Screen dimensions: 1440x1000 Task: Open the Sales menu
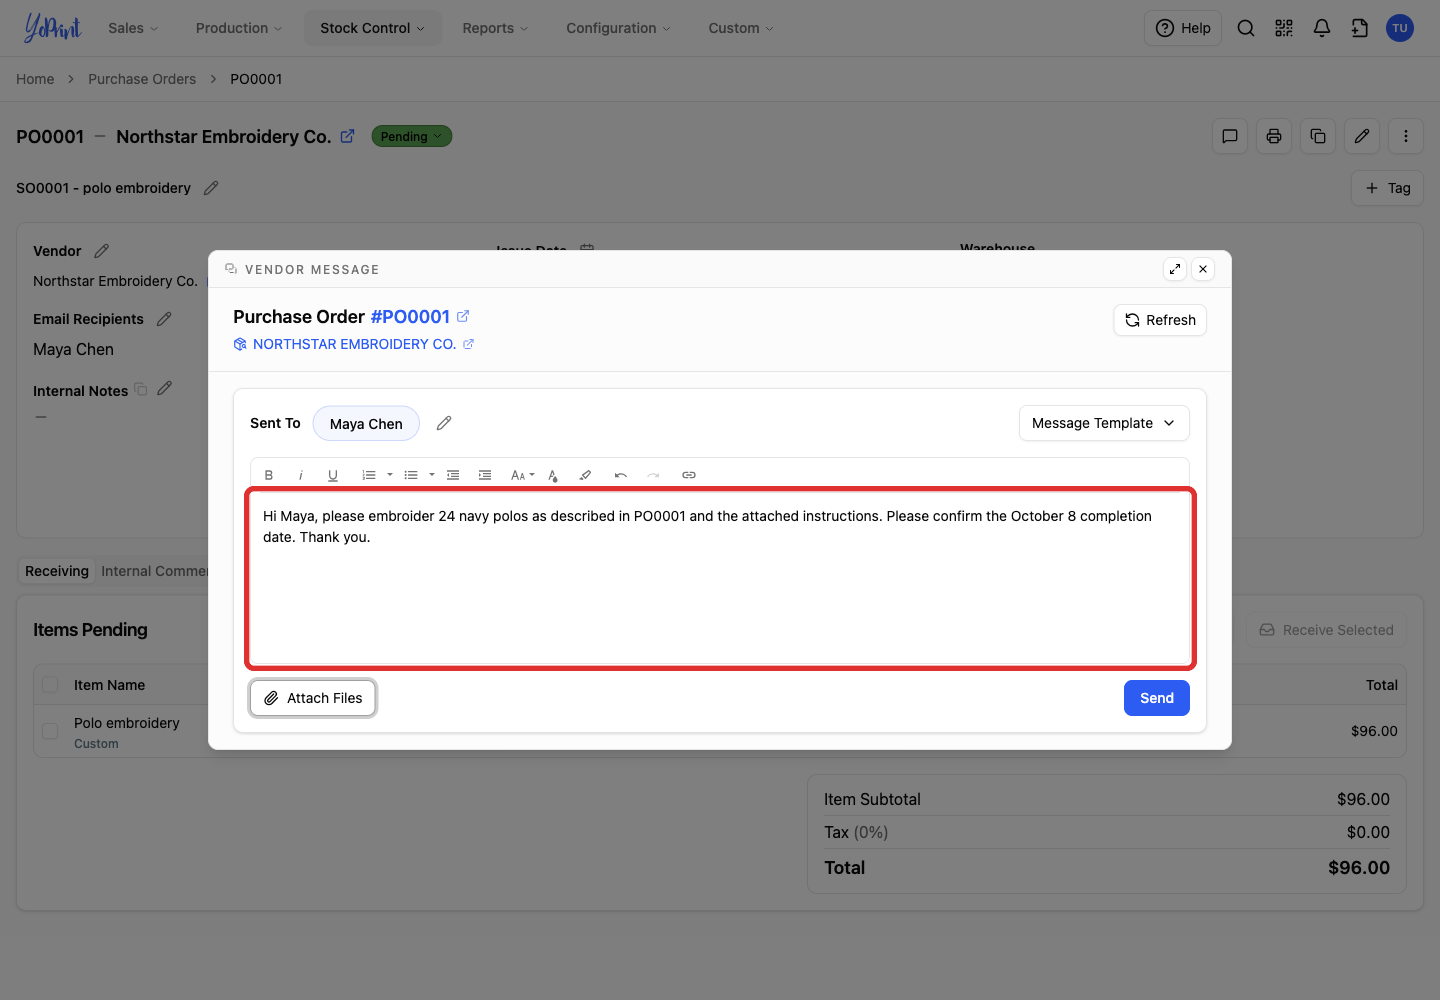pyautogui.click(x=133, y=28)
